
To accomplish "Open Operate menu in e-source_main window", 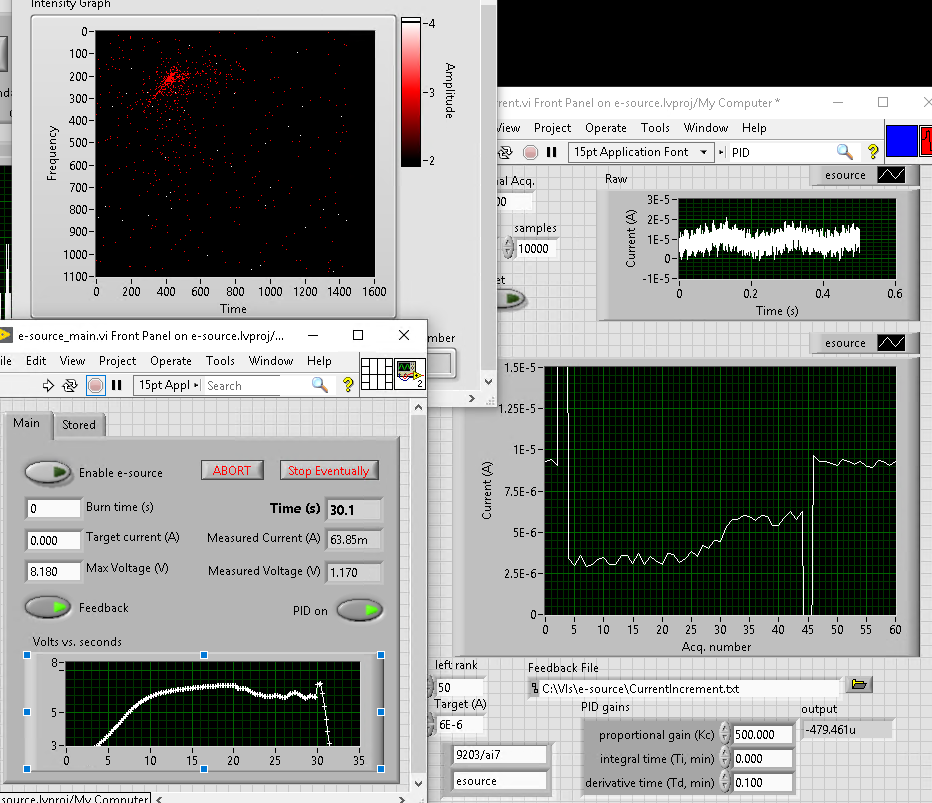I will coord(171,361).
